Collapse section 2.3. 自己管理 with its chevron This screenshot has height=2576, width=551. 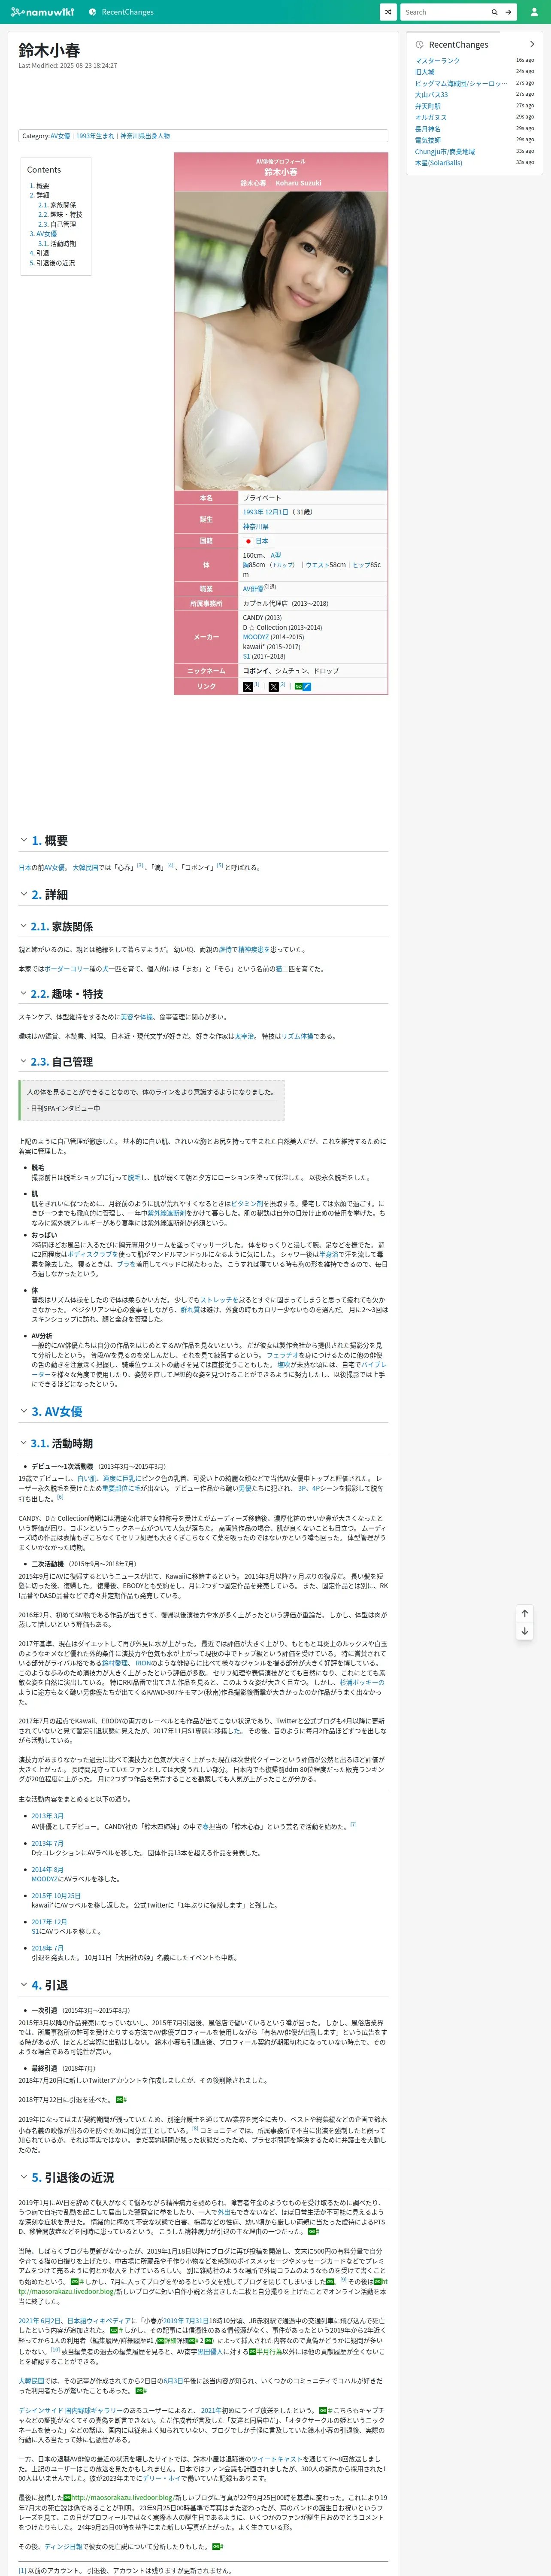click(23, 1061)
